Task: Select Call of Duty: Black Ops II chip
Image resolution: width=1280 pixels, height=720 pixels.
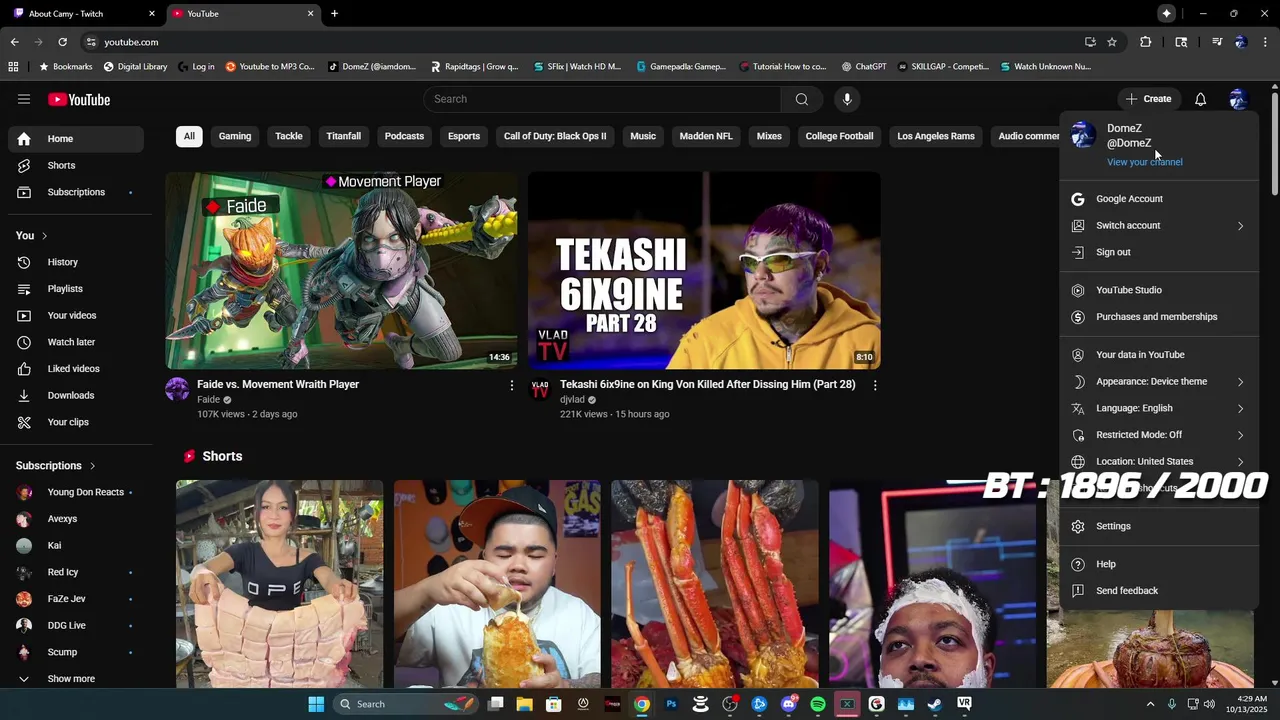Action: [x=555, y=136]
